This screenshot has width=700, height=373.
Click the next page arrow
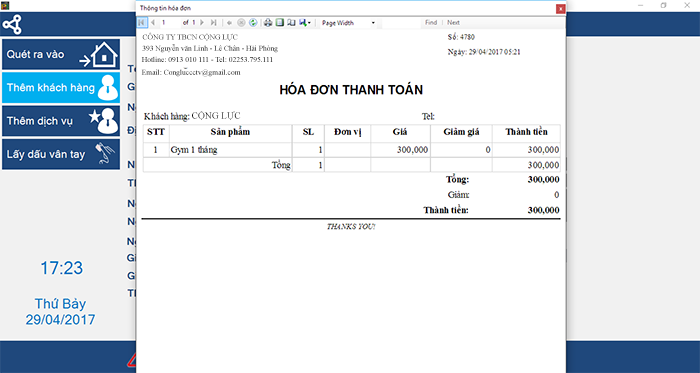tap(202, 22)
